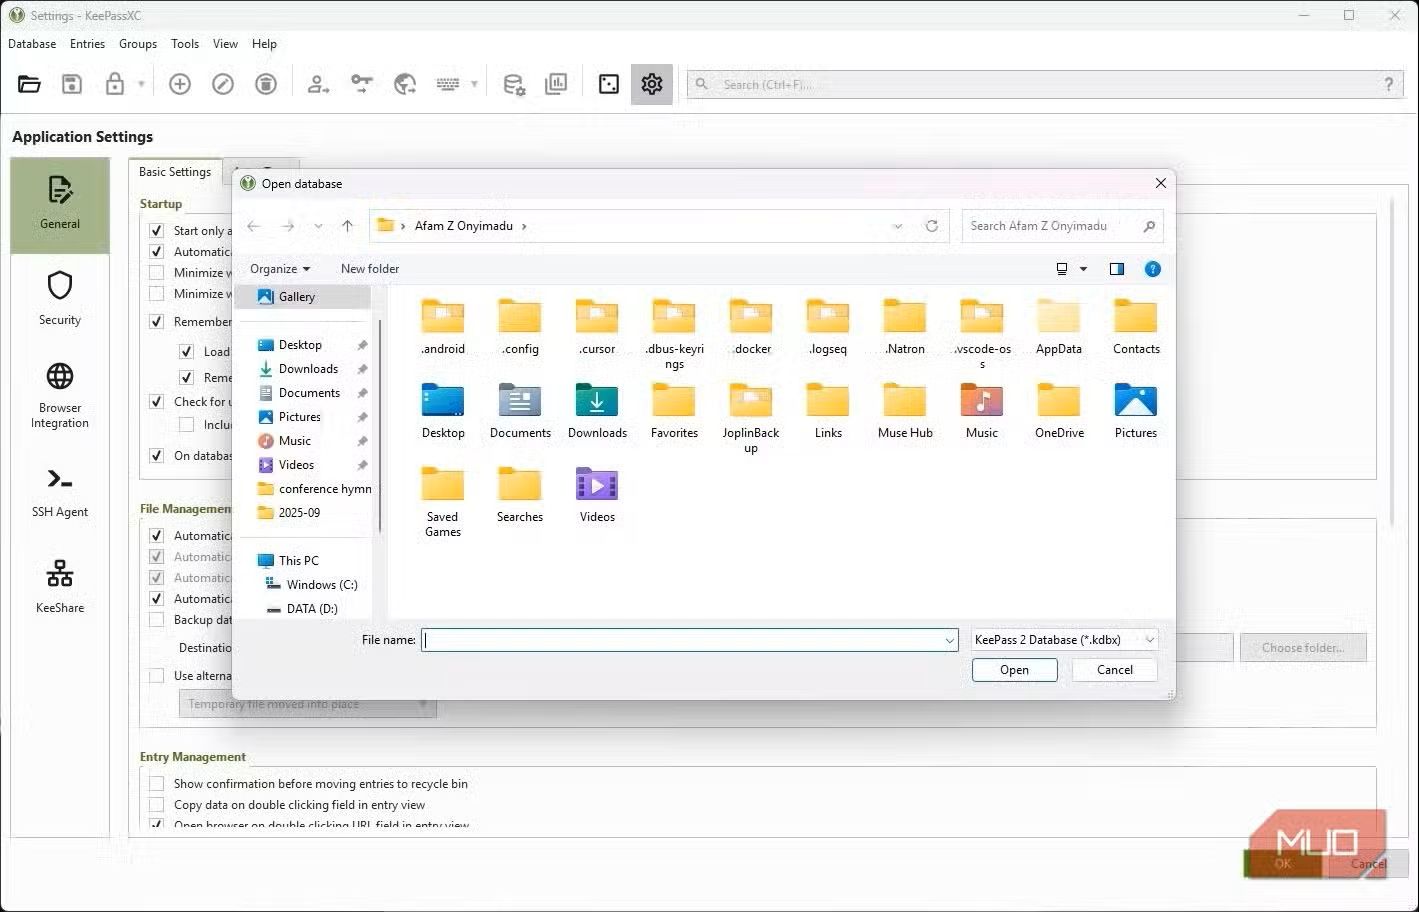The width and height of the screenshot is (1419, 912).
Task: Open the view options dropdown arrow
Action: pos(1083,269)
